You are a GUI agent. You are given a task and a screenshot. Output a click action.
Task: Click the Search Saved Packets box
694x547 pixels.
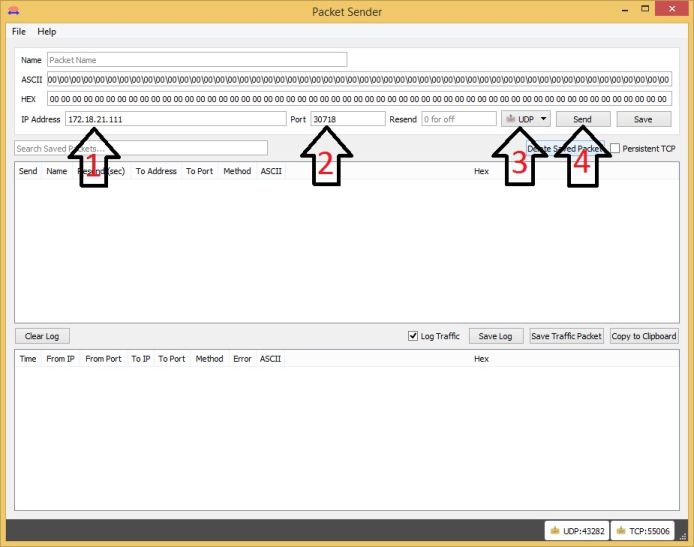click(x=140, y=148)
